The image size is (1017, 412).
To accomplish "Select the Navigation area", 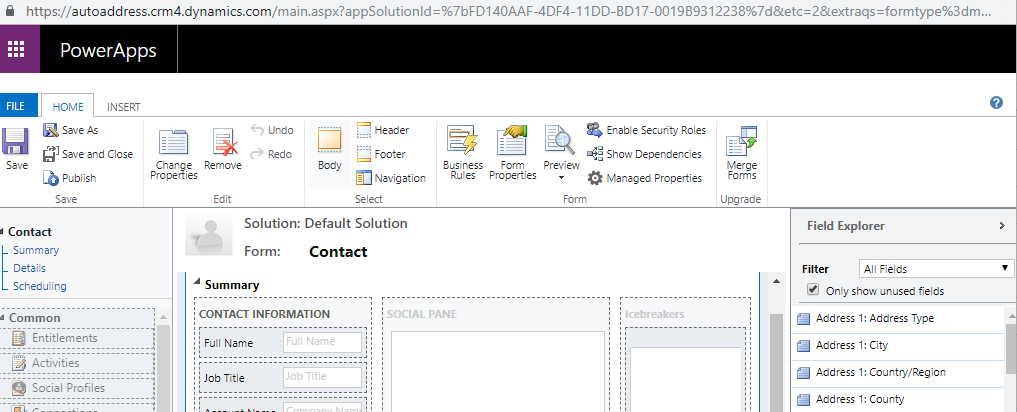I will (391, 178).
